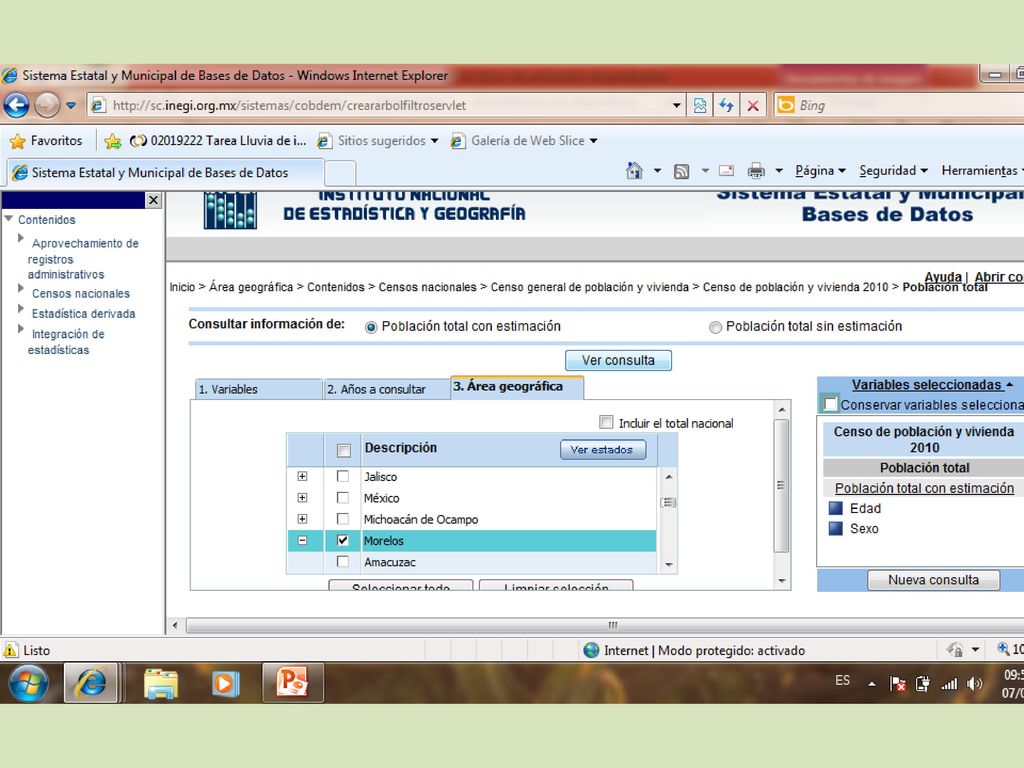This screenshot has height=768, width=1024.
Task: Uncheck the Morelos checkbox
Action: point(343,540)
